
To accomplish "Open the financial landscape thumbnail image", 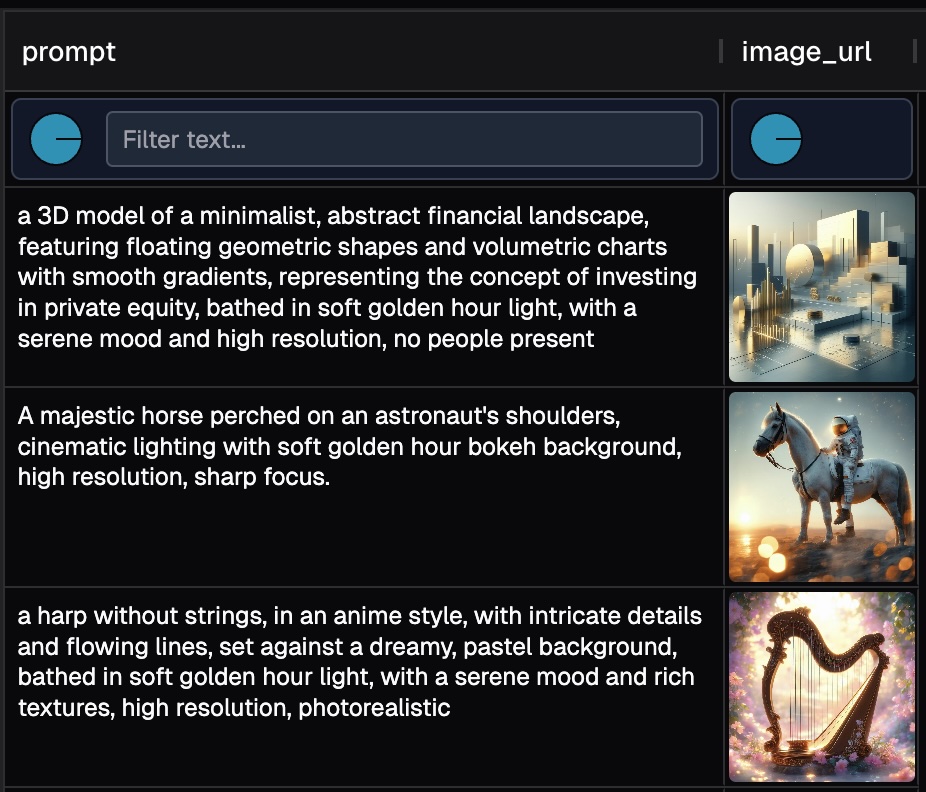I will coord(822,287).
